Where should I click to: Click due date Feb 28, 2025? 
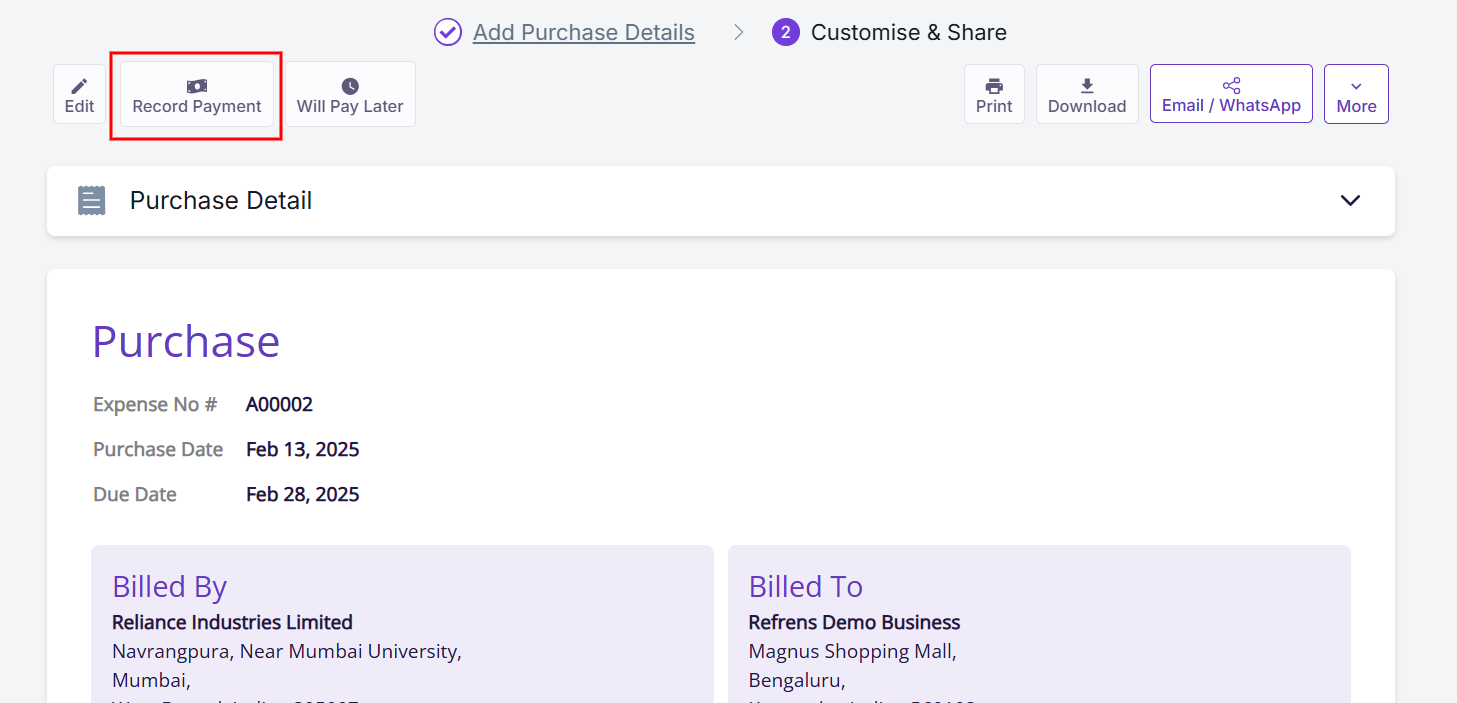(303, 494)
